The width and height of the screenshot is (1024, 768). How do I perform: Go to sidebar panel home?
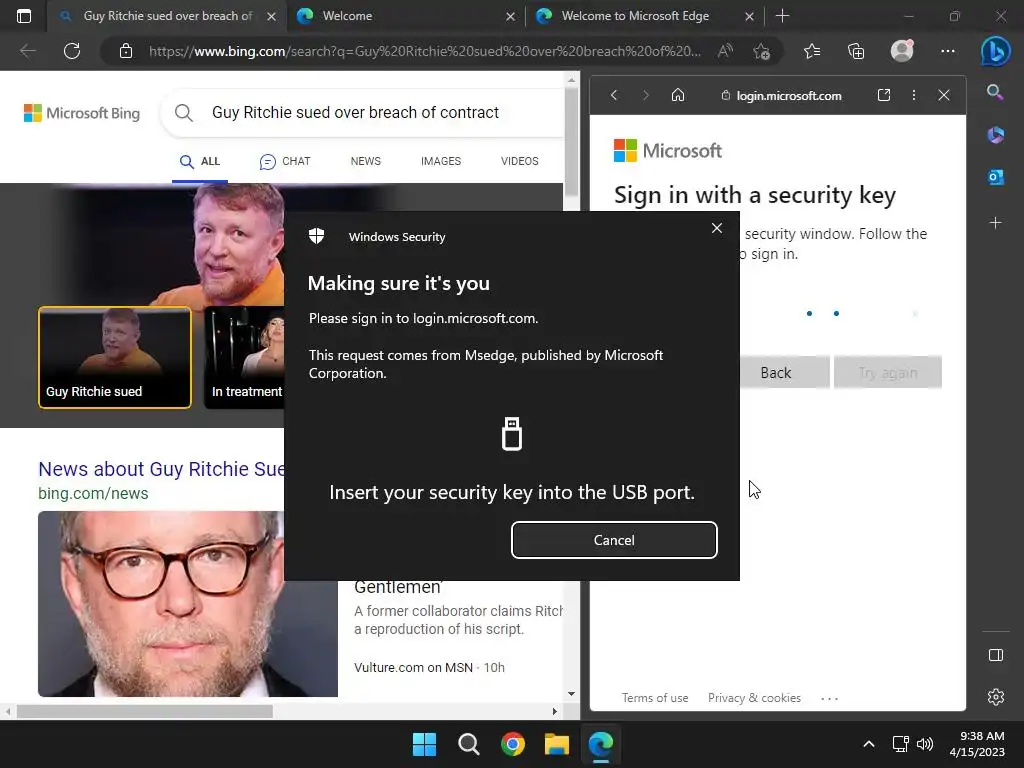coord(678,95)
